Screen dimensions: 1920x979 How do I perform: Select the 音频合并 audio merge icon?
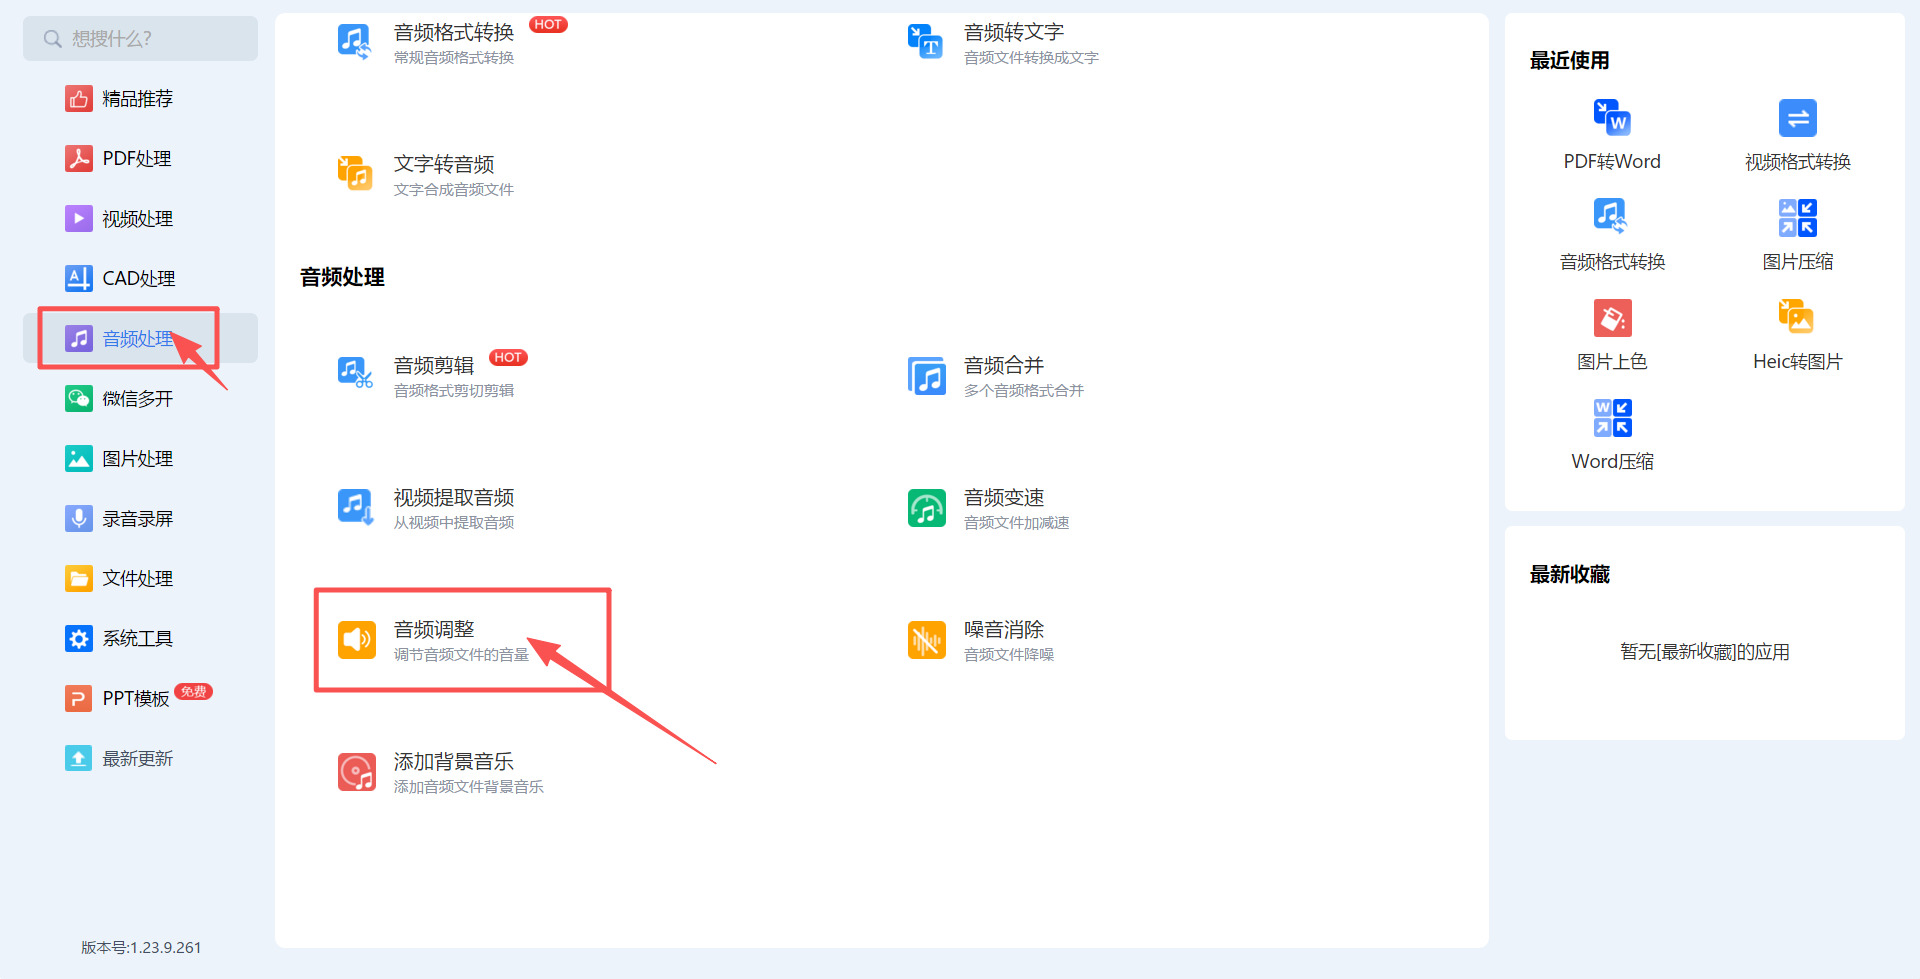(x=926, y=376)
